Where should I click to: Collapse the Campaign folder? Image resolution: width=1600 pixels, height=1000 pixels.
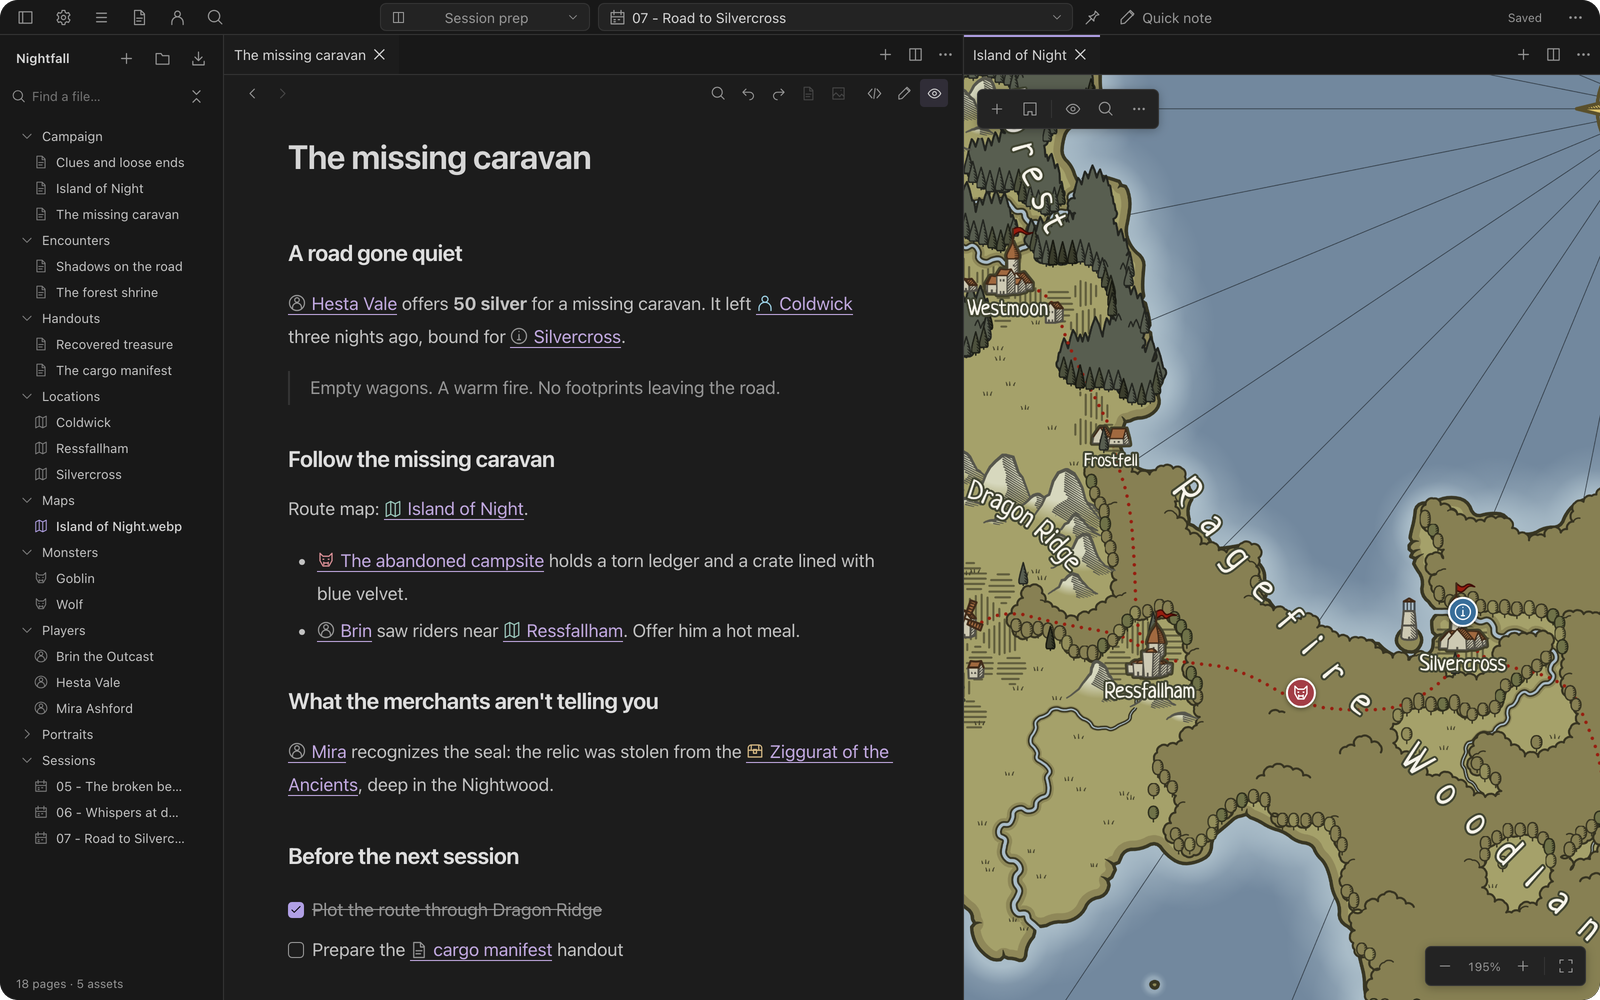pos(27,136)
